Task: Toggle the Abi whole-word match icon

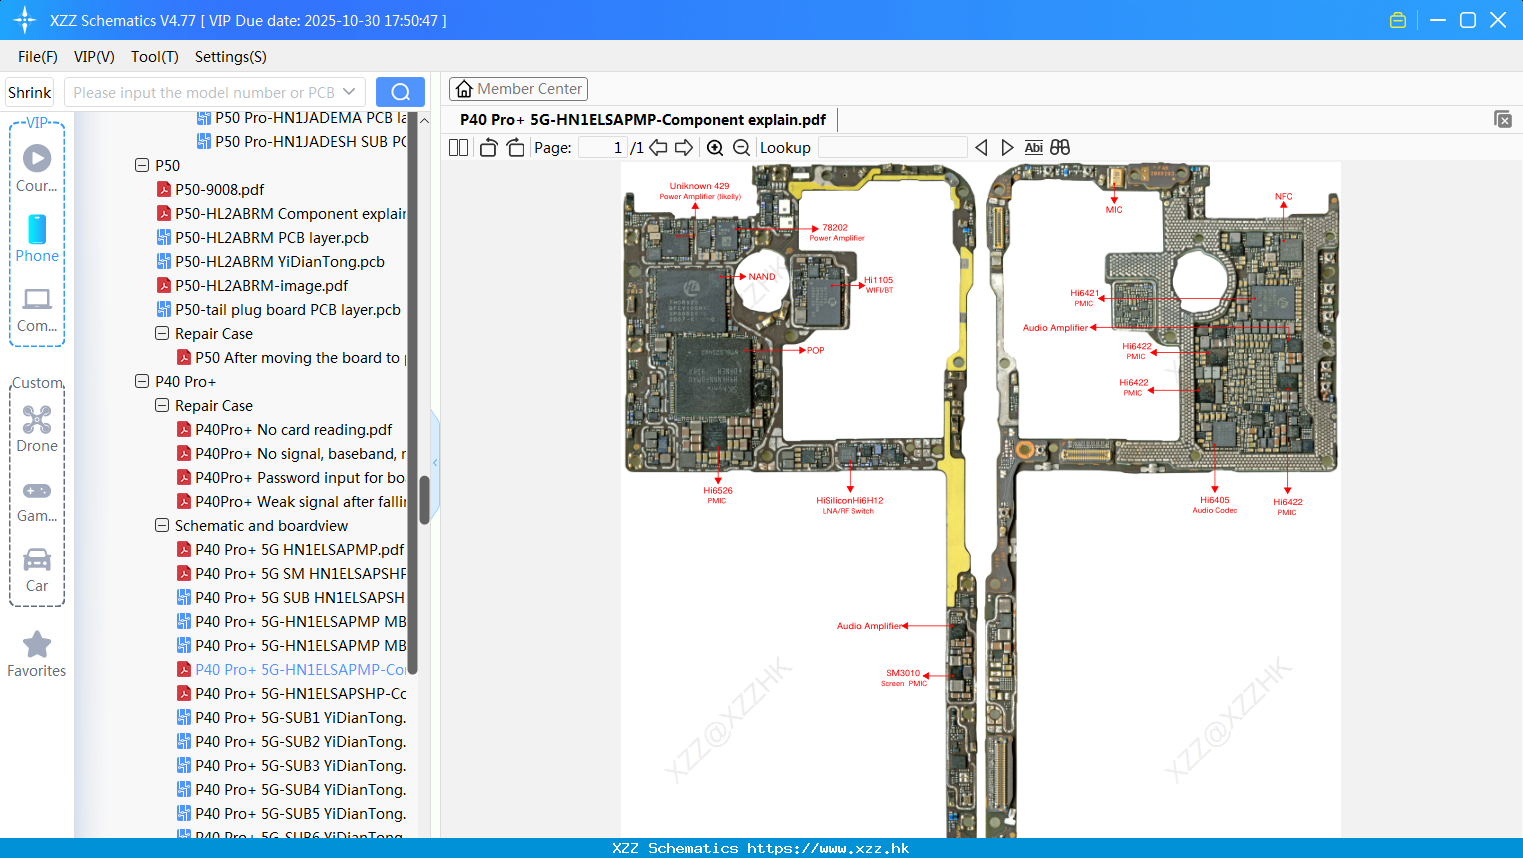Action: [x=1033, y=148]
